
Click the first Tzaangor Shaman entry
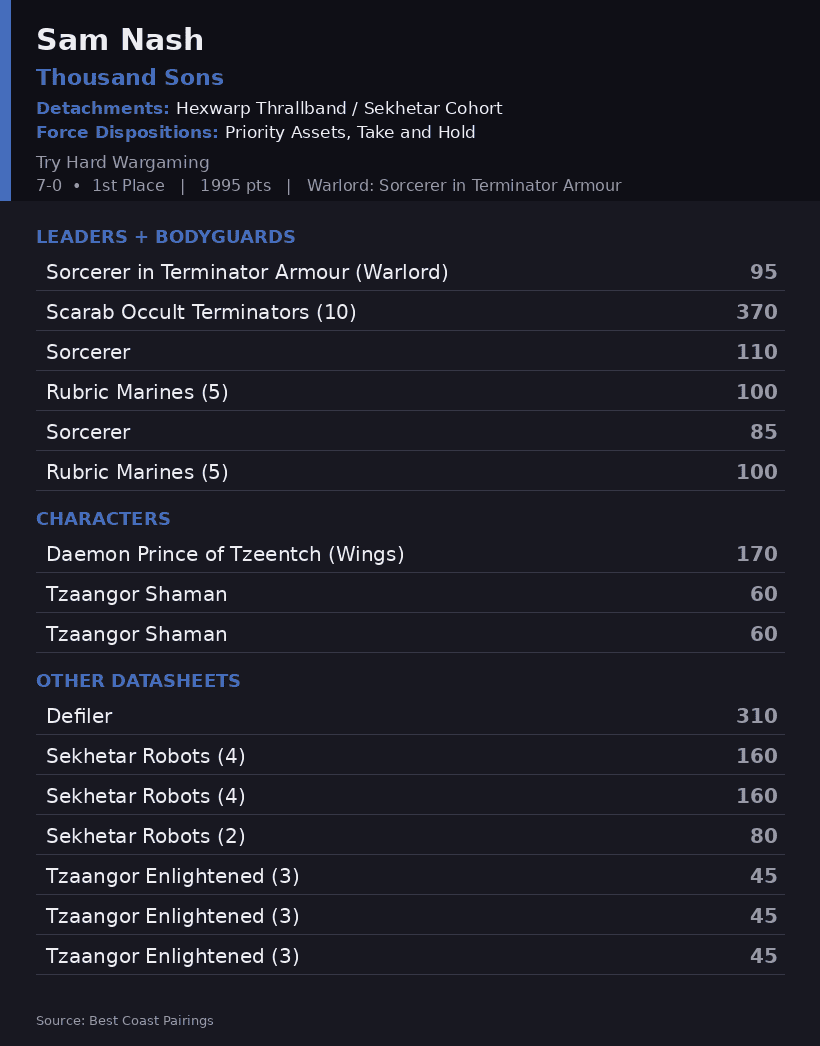click(x=410, y=594)
